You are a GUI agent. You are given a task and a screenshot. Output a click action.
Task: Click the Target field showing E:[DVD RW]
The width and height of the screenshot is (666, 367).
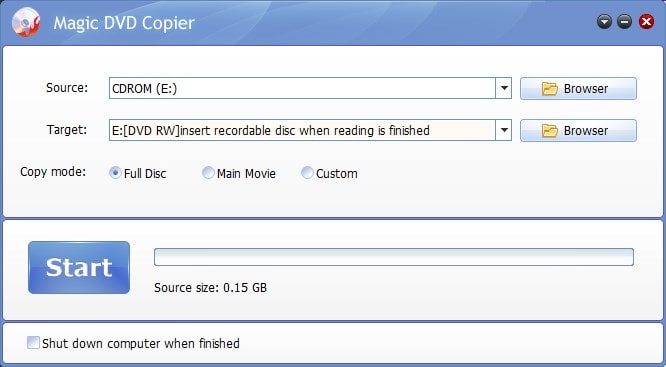coord(302,130)
